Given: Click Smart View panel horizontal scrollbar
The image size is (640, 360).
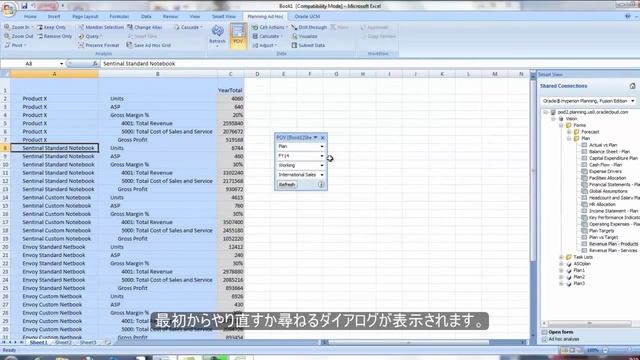Looking at the screenshot, I should point(589,323).
